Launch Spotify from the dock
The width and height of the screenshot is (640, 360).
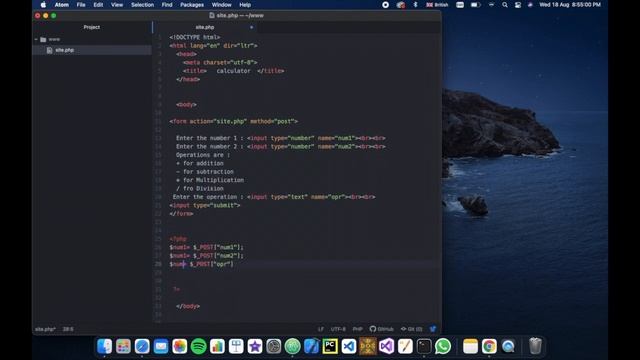pos(198,346)
